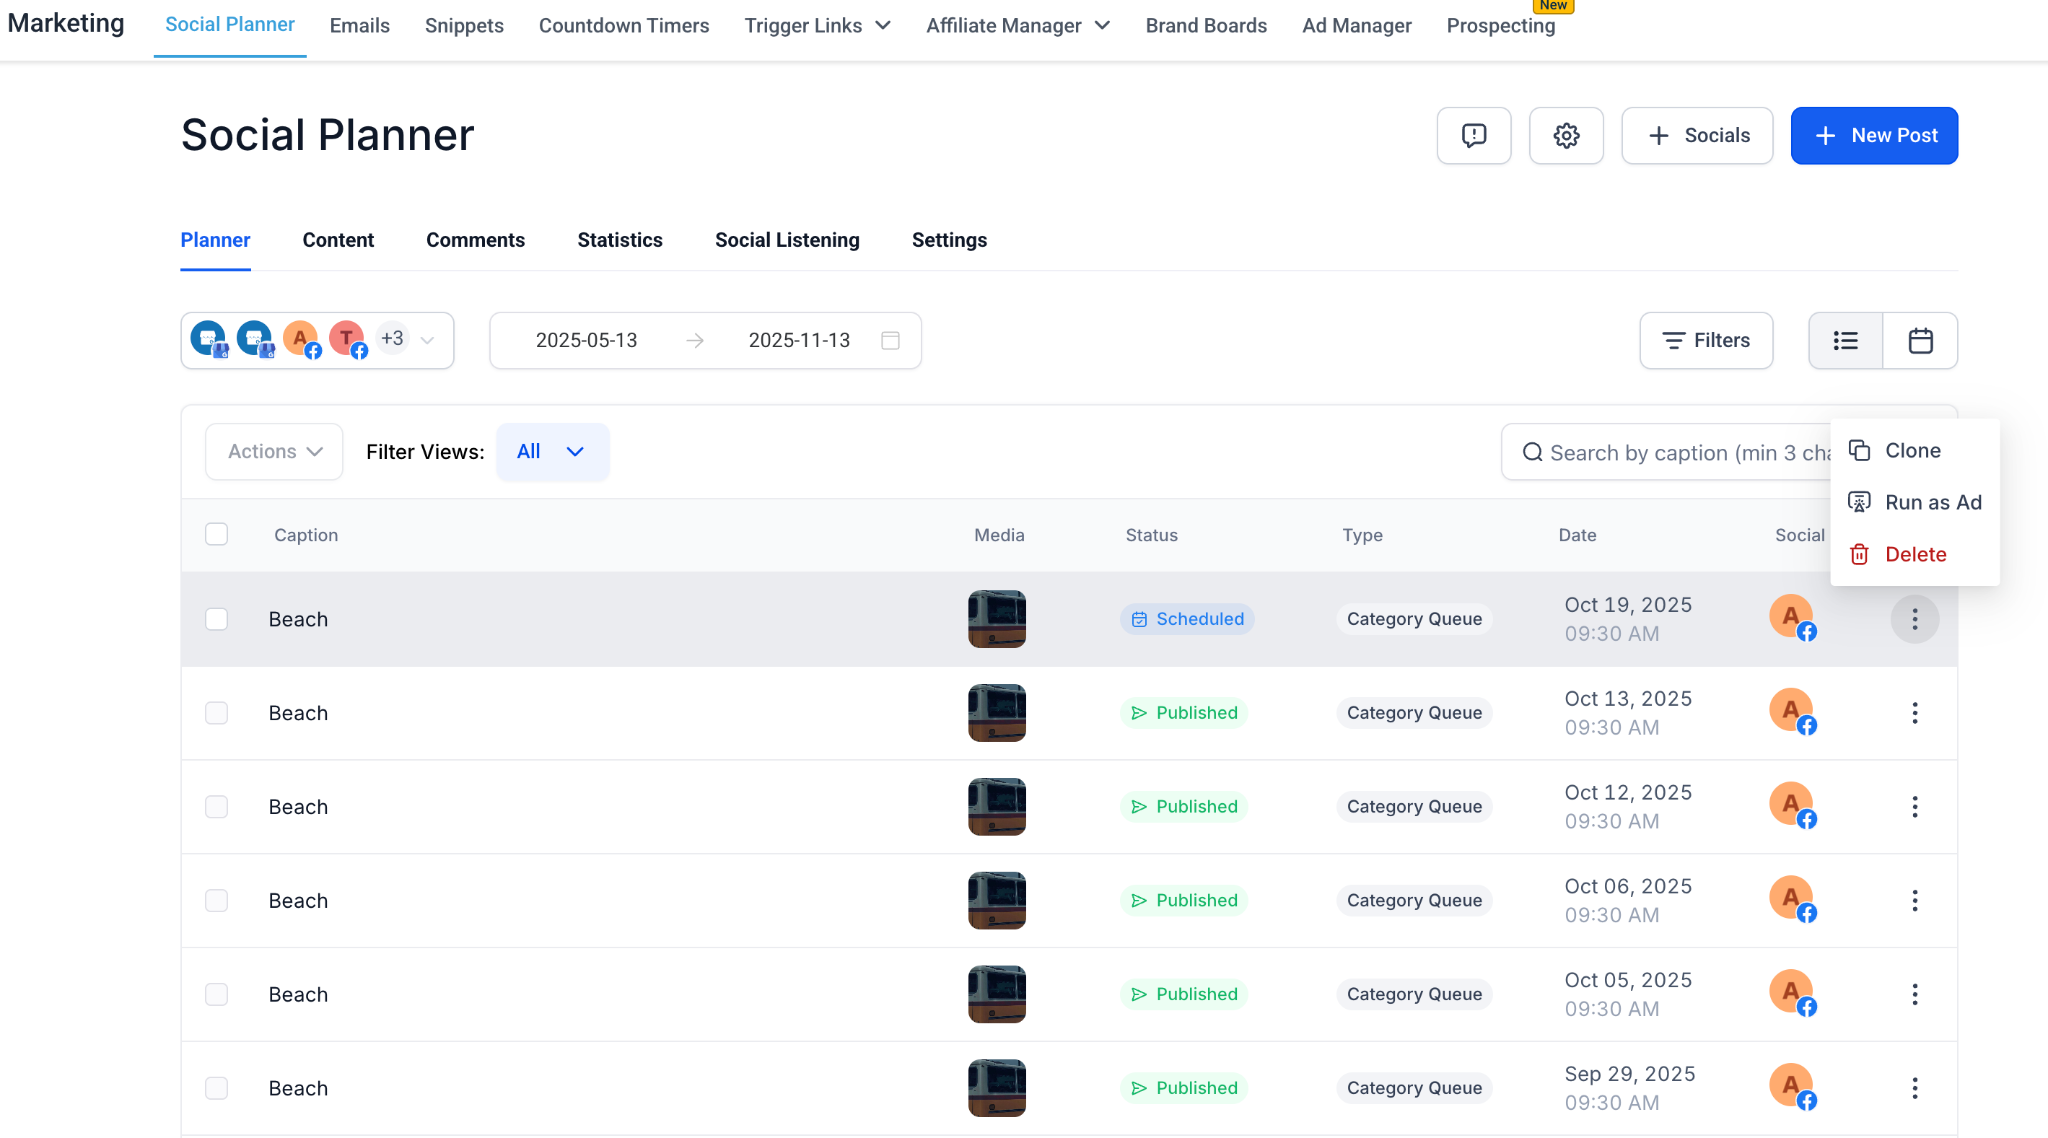Choose Run as Ad menu option
This screenshot has height=1138, width=2048.
click(x=1932, y=502)
